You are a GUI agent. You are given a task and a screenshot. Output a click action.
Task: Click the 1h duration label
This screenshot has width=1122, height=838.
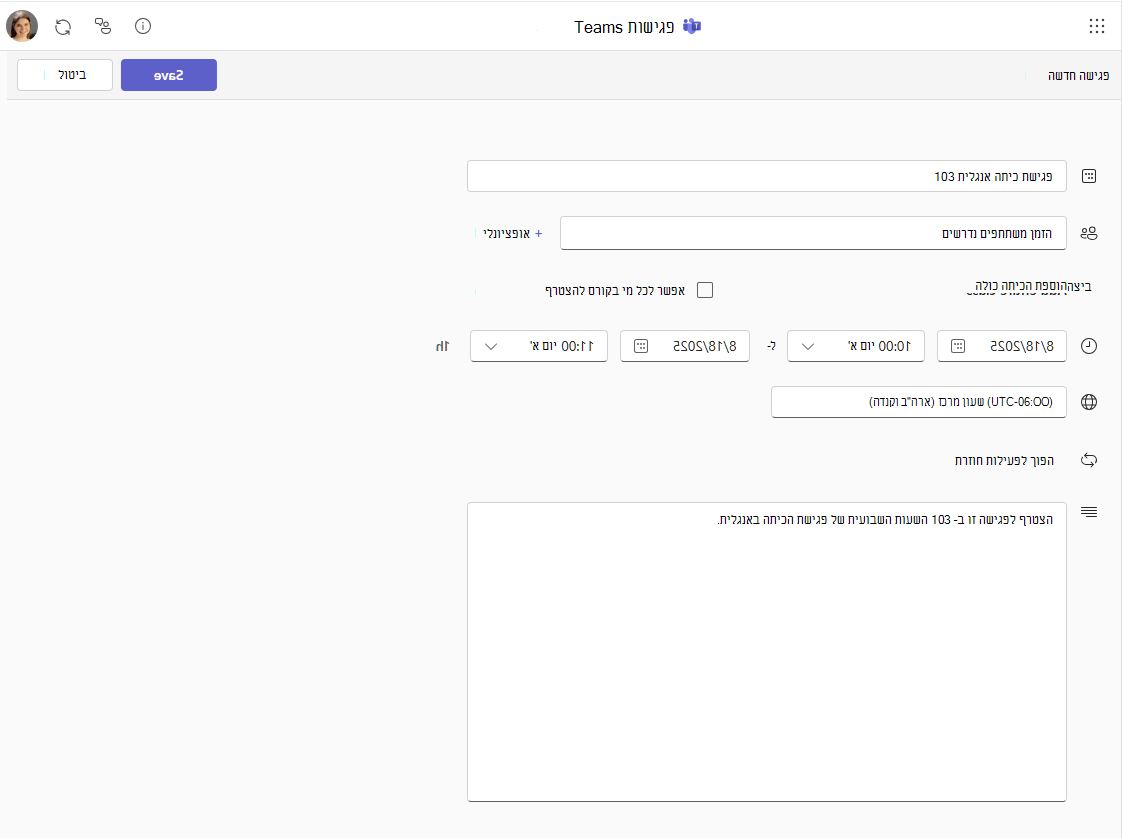[443, 346]
